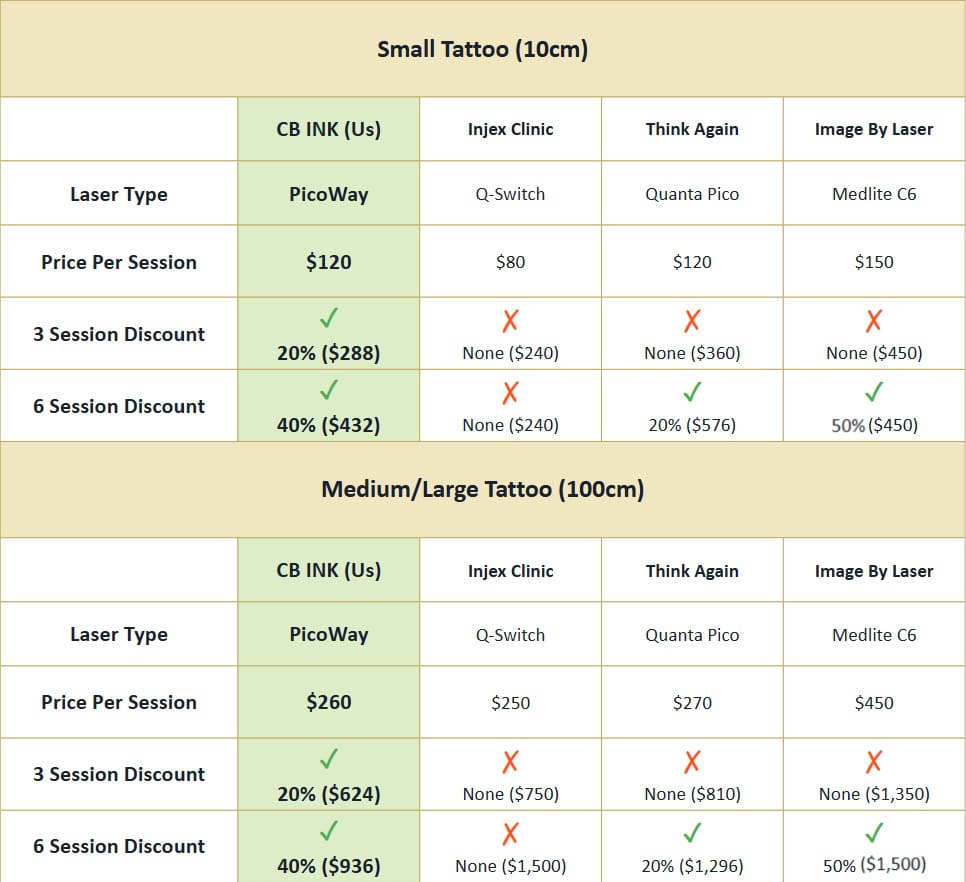Click red X above None ($810)
This screenshot has height=882, width=966.
(692, 762)
